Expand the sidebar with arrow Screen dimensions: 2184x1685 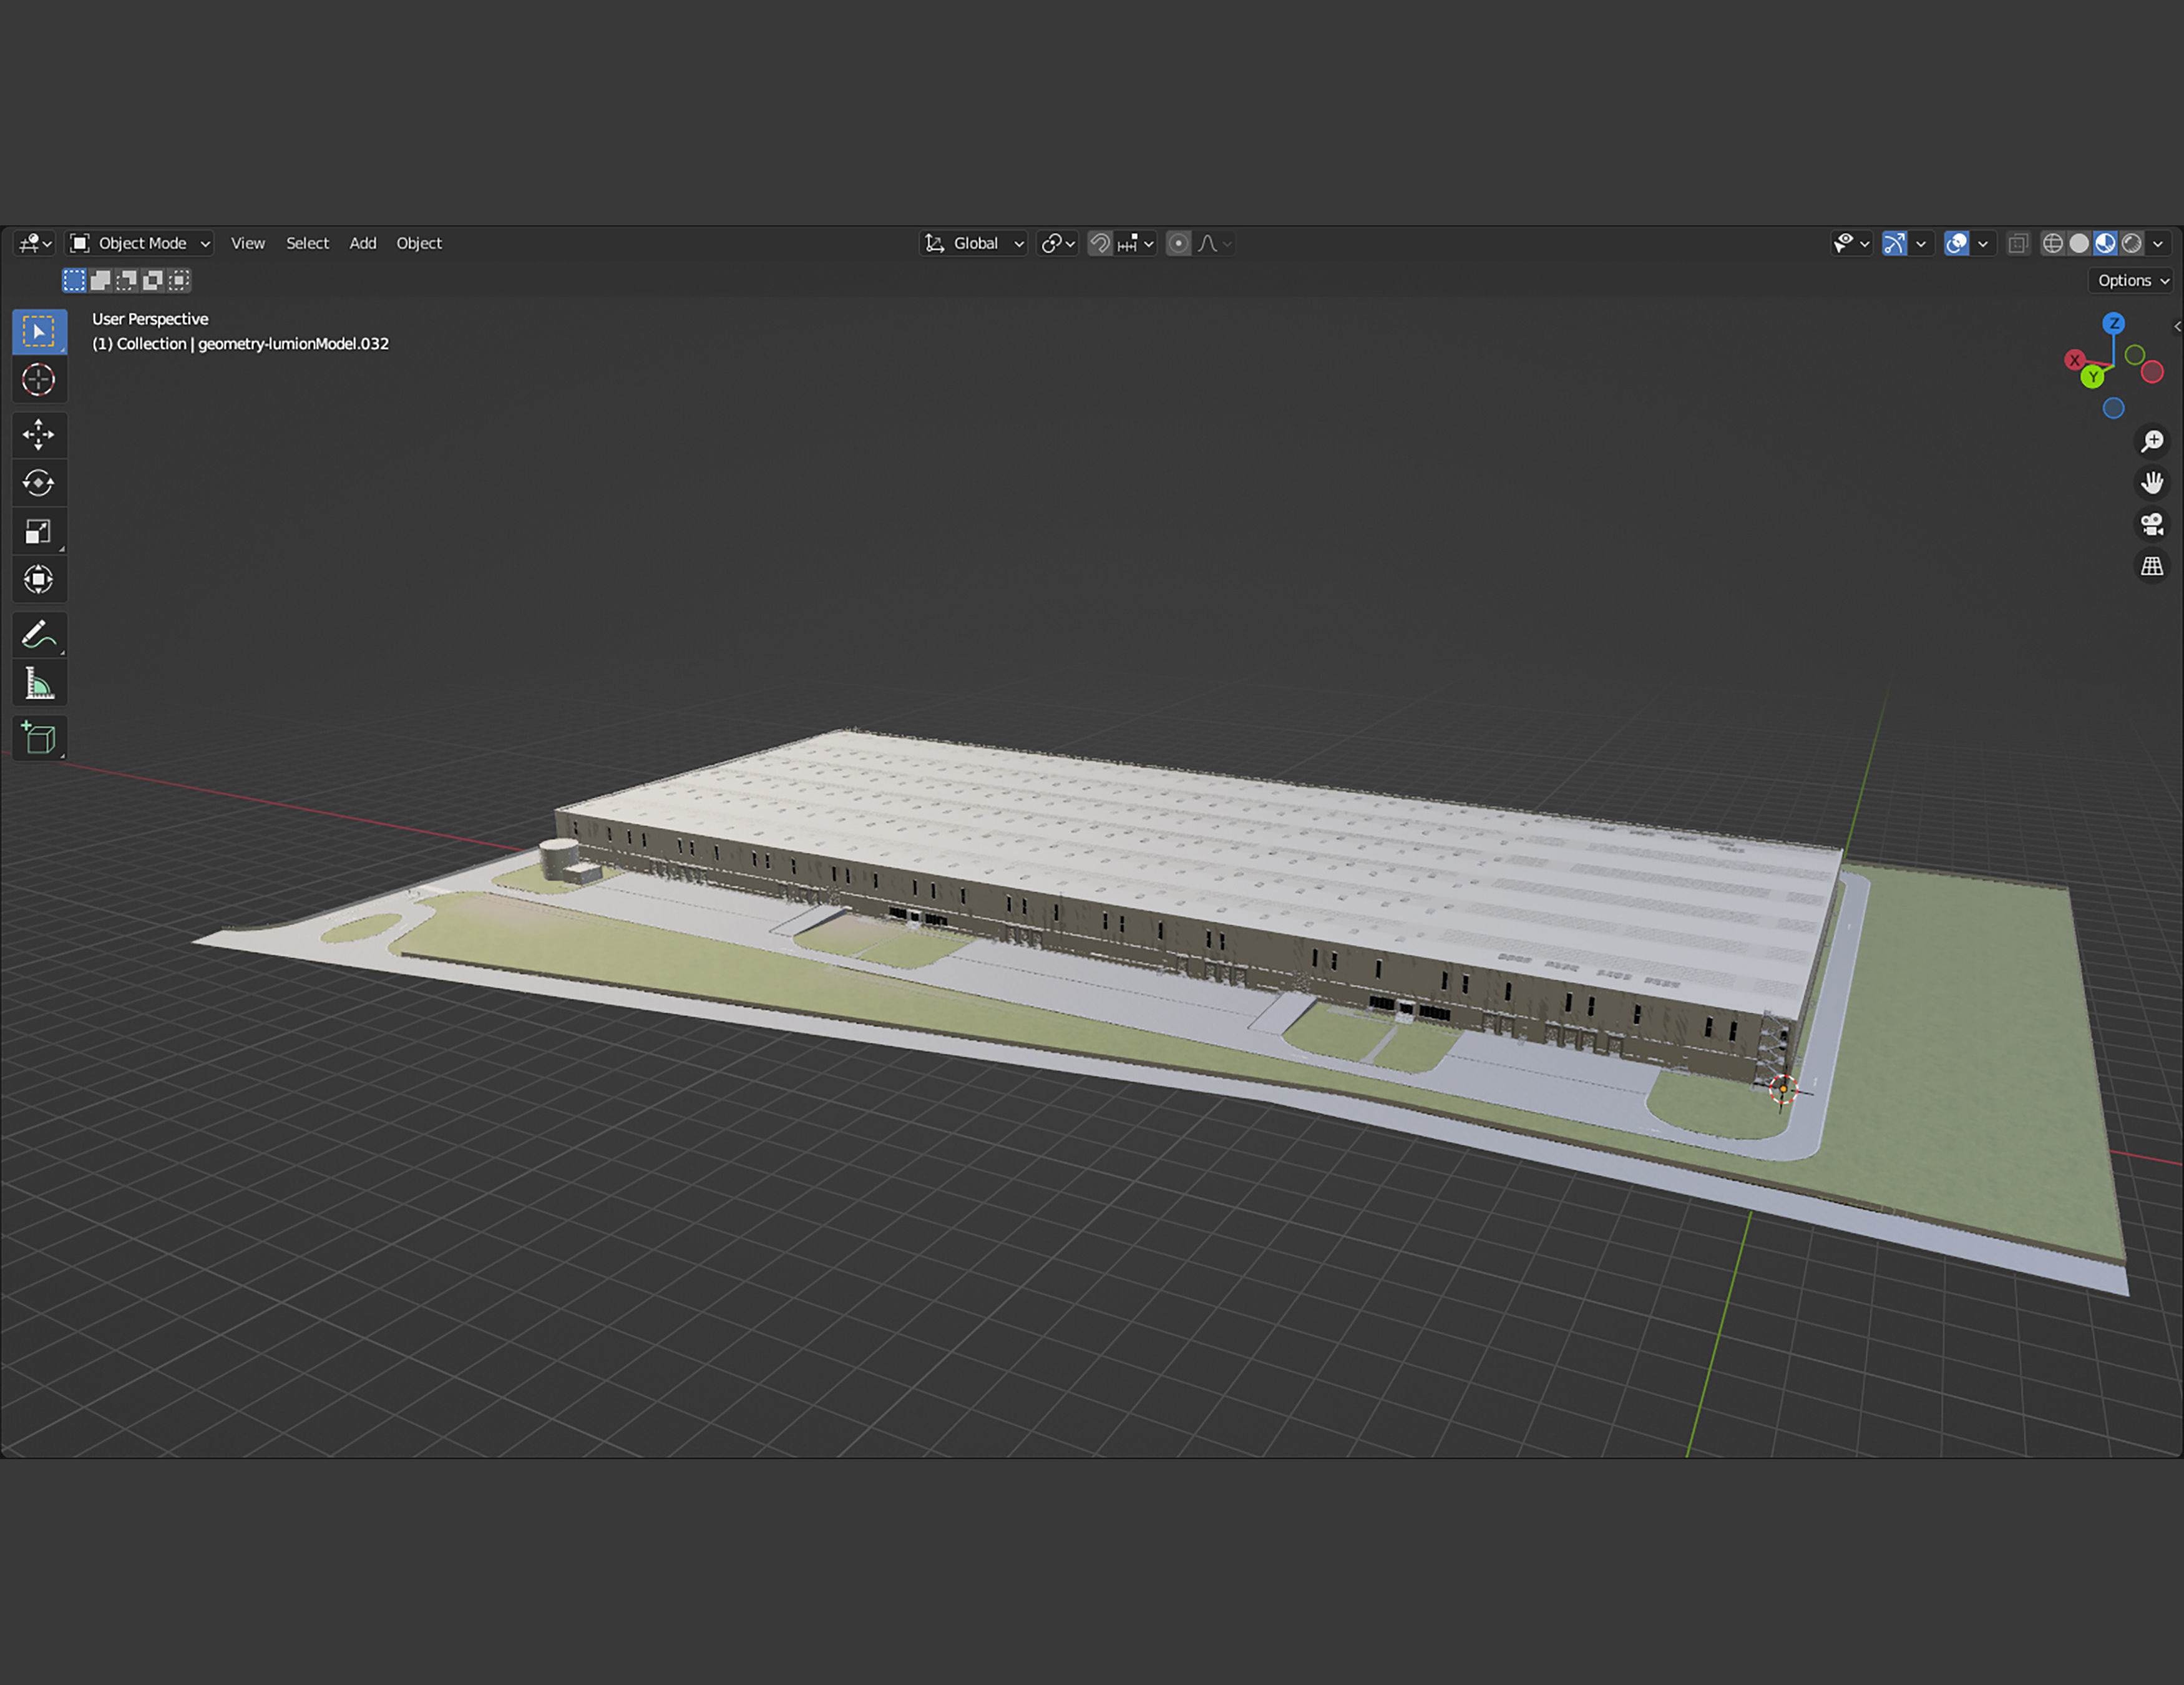2177,327
